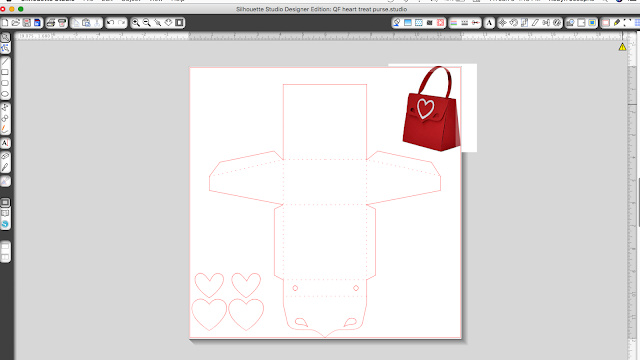Copy selection with the copy icon
640x360 pixels.
[76, 23]
